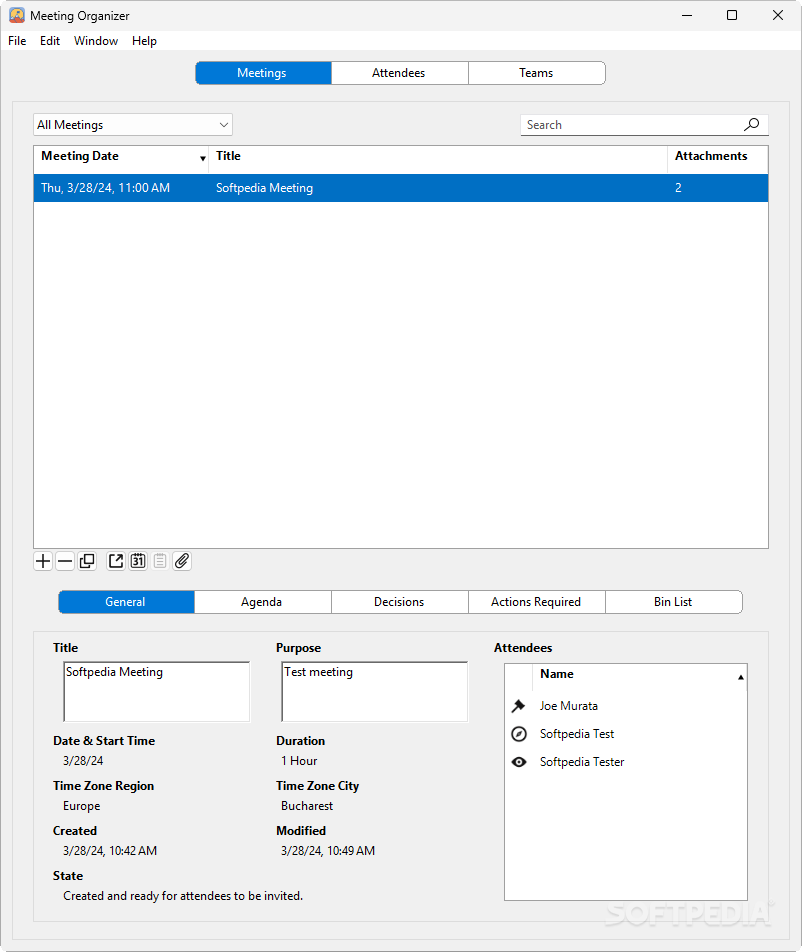Maximize the Meeting Organizer window

732,15
